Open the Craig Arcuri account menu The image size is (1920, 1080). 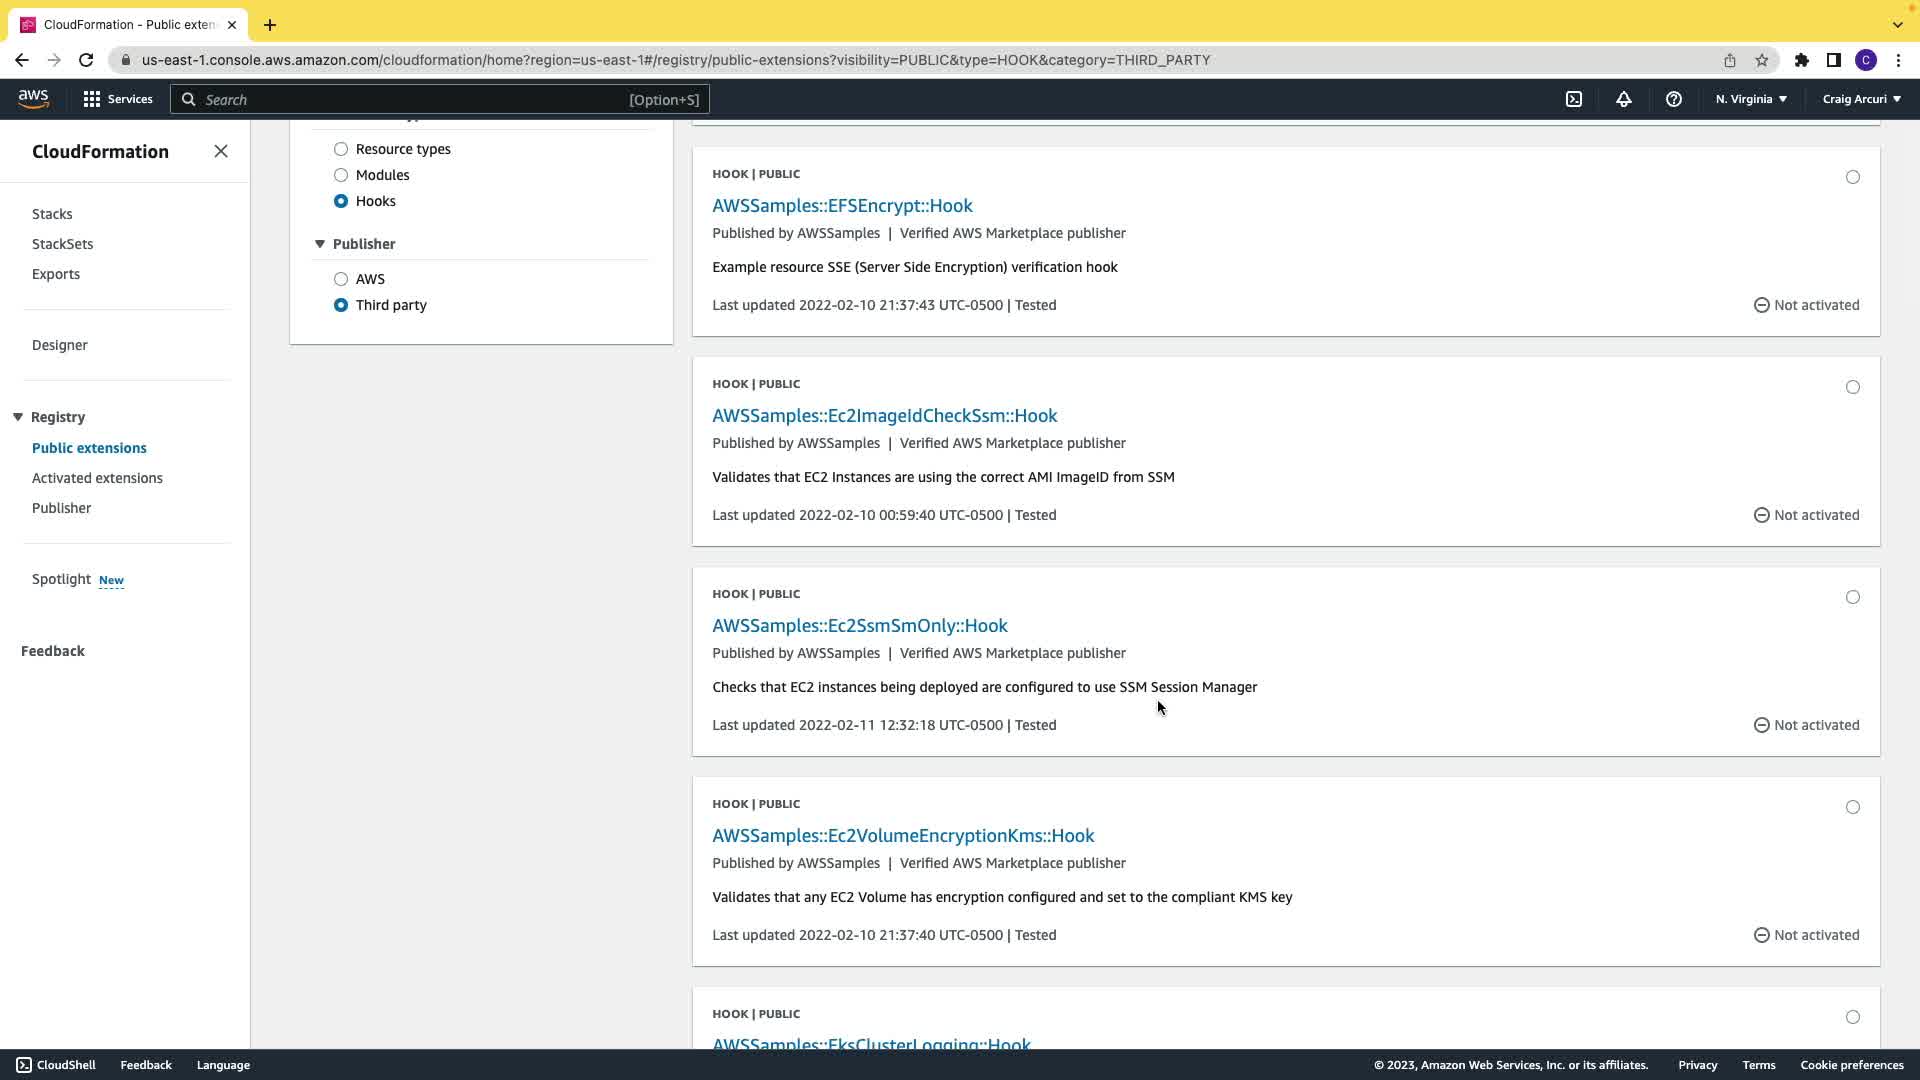click(x=1861, y=99)
